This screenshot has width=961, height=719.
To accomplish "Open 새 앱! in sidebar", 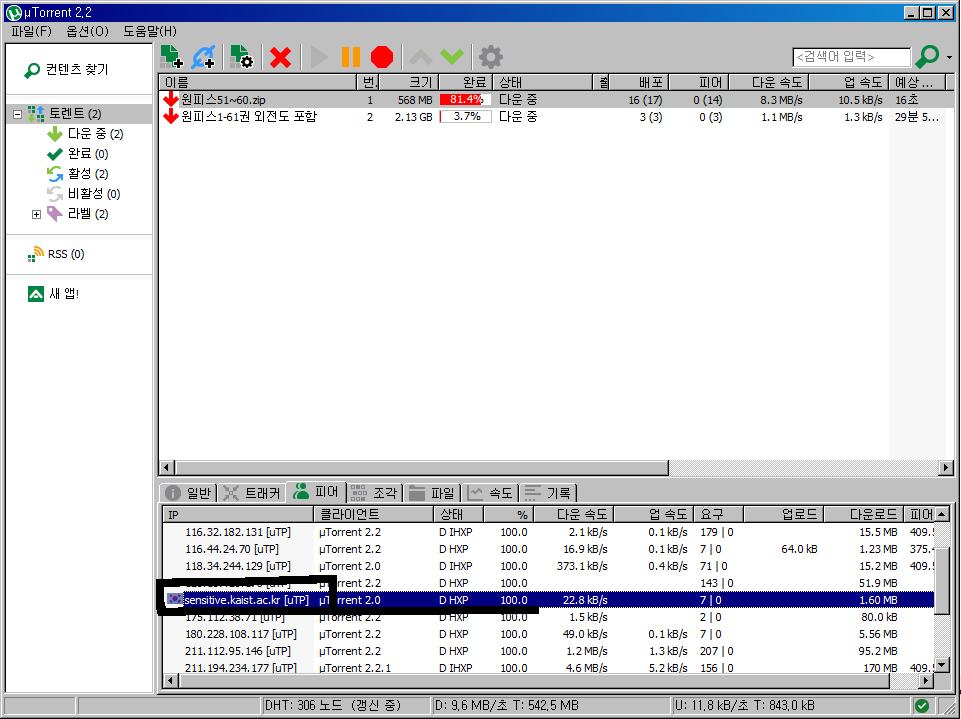I will [53, 294].
